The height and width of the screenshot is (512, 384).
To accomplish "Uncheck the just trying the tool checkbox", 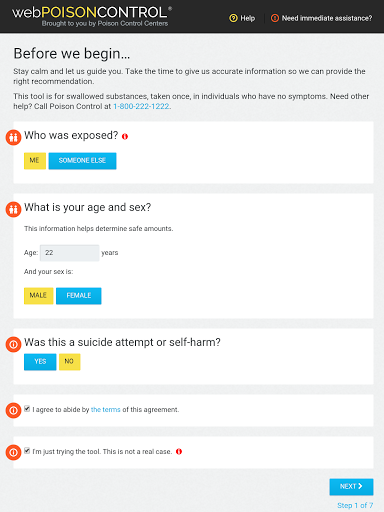I will (27, 451).
